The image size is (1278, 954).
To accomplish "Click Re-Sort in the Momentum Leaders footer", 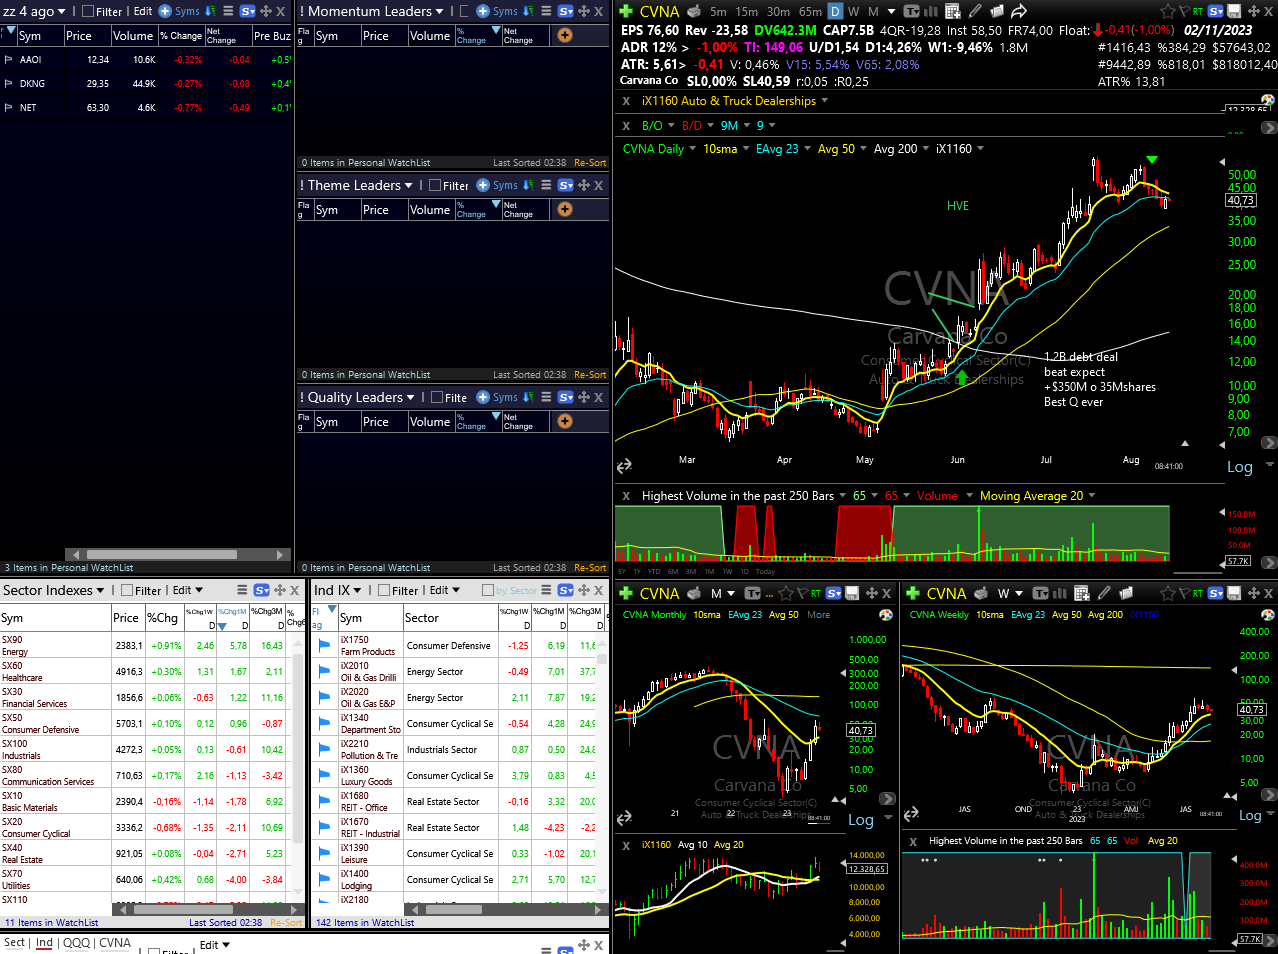I will point(590,163).
